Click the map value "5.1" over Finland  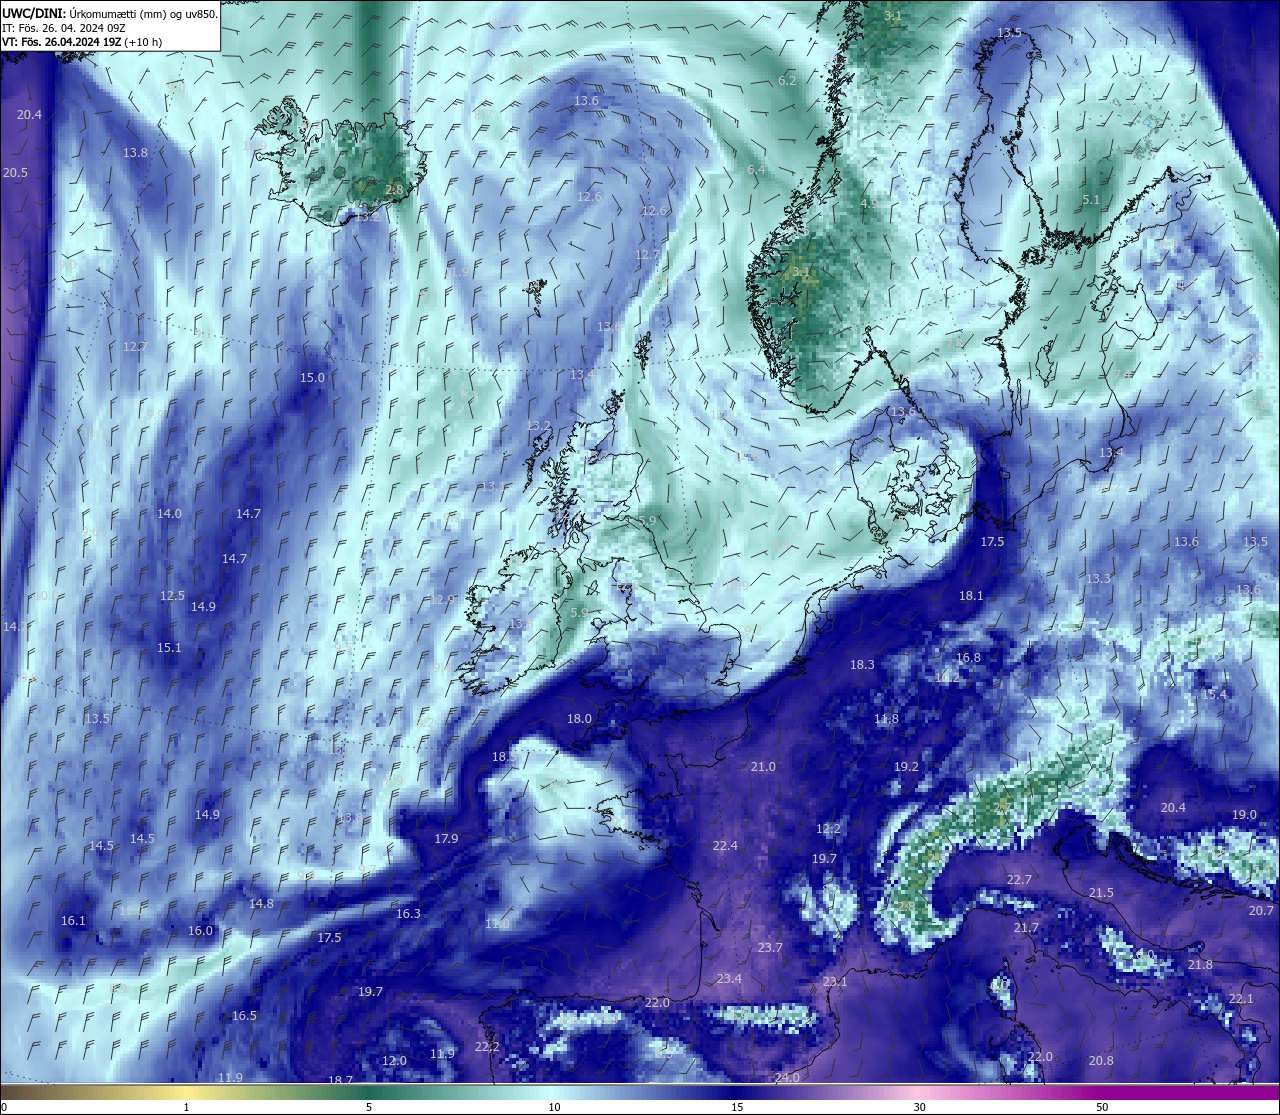1091,200
